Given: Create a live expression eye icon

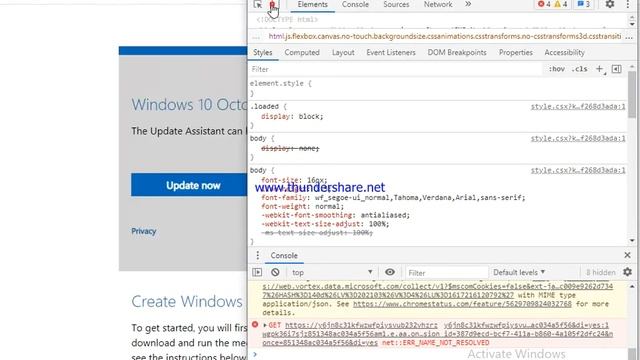Looking at the screenshot, I should 390,272.
